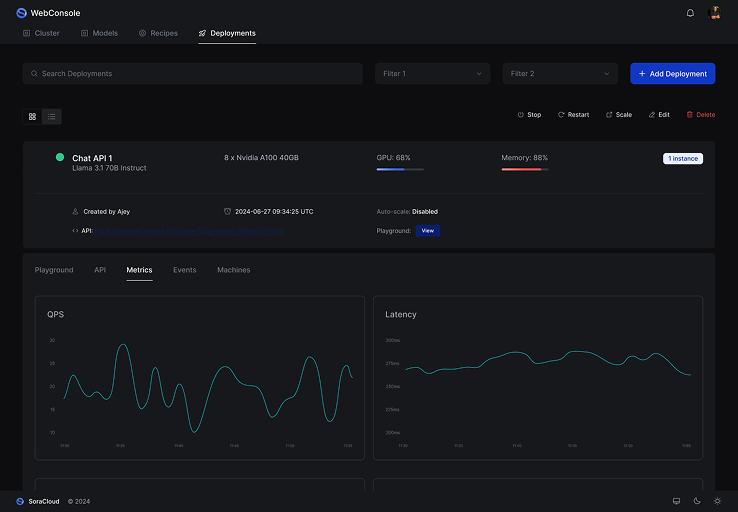Click the Recipes tab icon
738x512 pixels.
click(142, 33)
